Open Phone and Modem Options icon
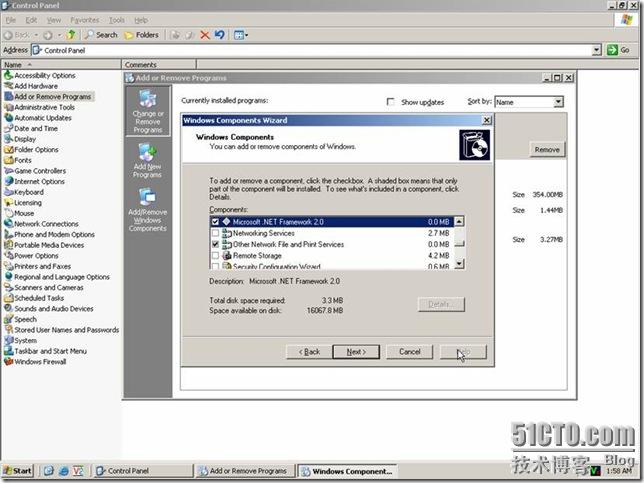644x483 pixels. (9, 235)
